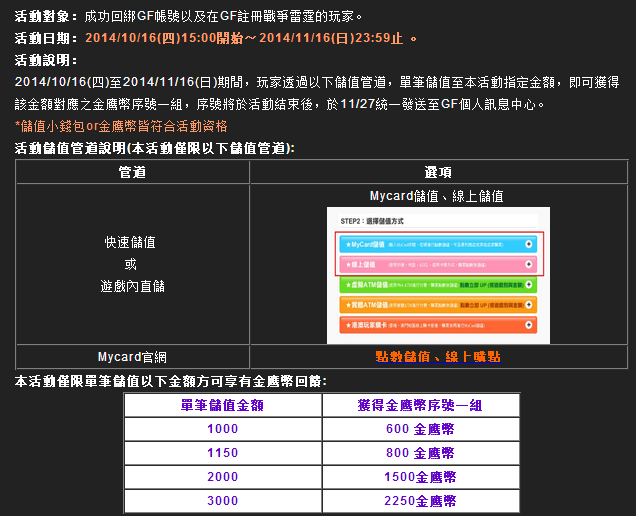Click the 活動說明 heading label

click(45, 60)
